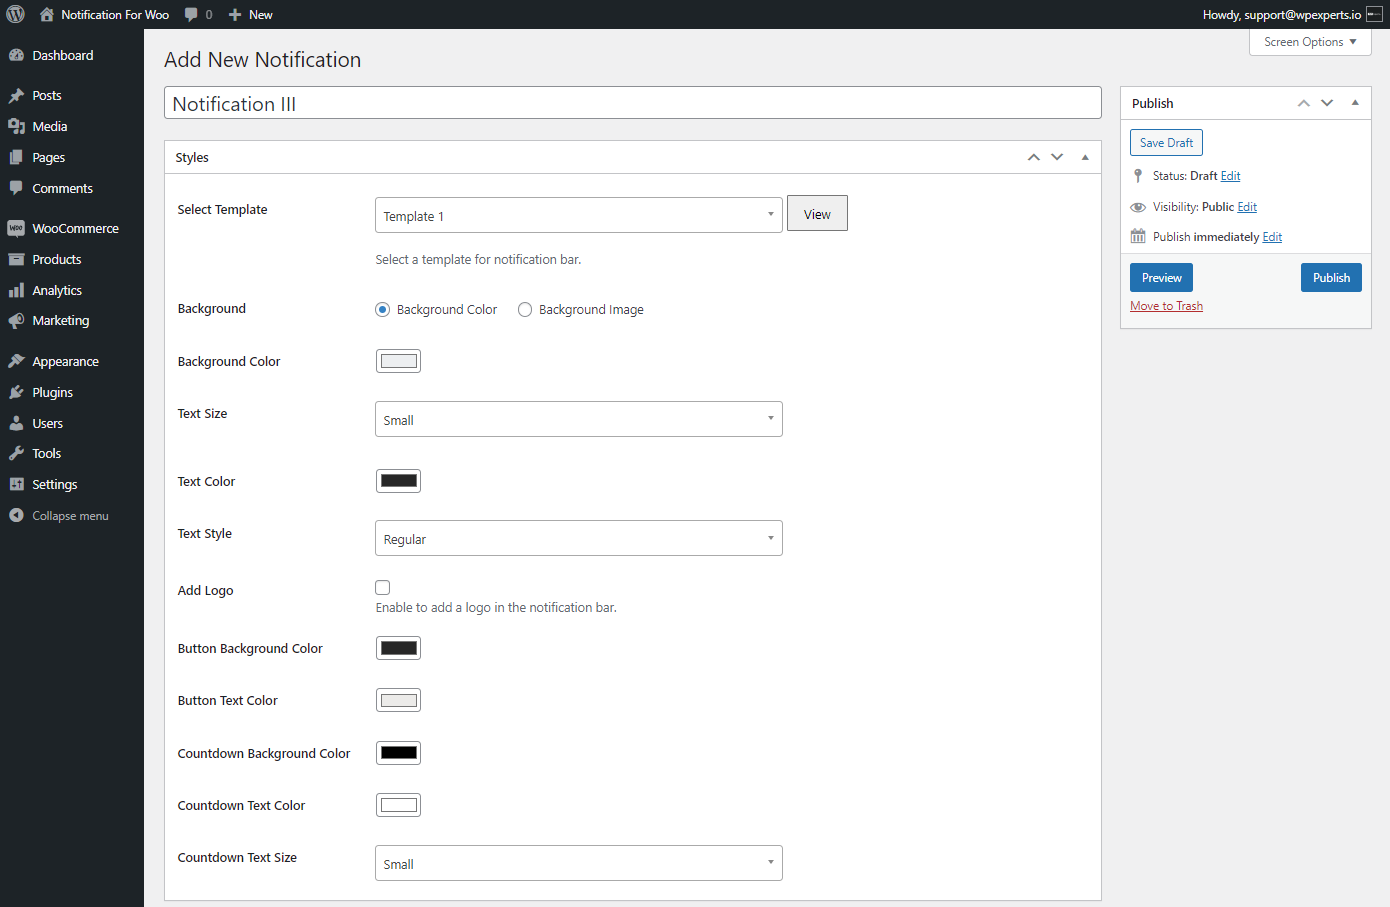Click the plus icon next to New
Viewport: 1390px width, 907px height.
[x=235, y=14]
